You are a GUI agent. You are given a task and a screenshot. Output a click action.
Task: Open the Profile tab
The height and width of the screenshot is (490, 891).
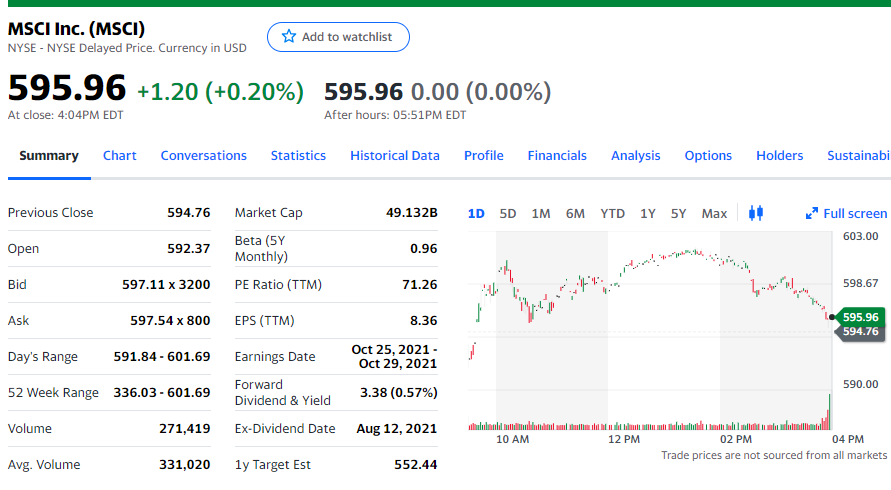pos(484,155)
